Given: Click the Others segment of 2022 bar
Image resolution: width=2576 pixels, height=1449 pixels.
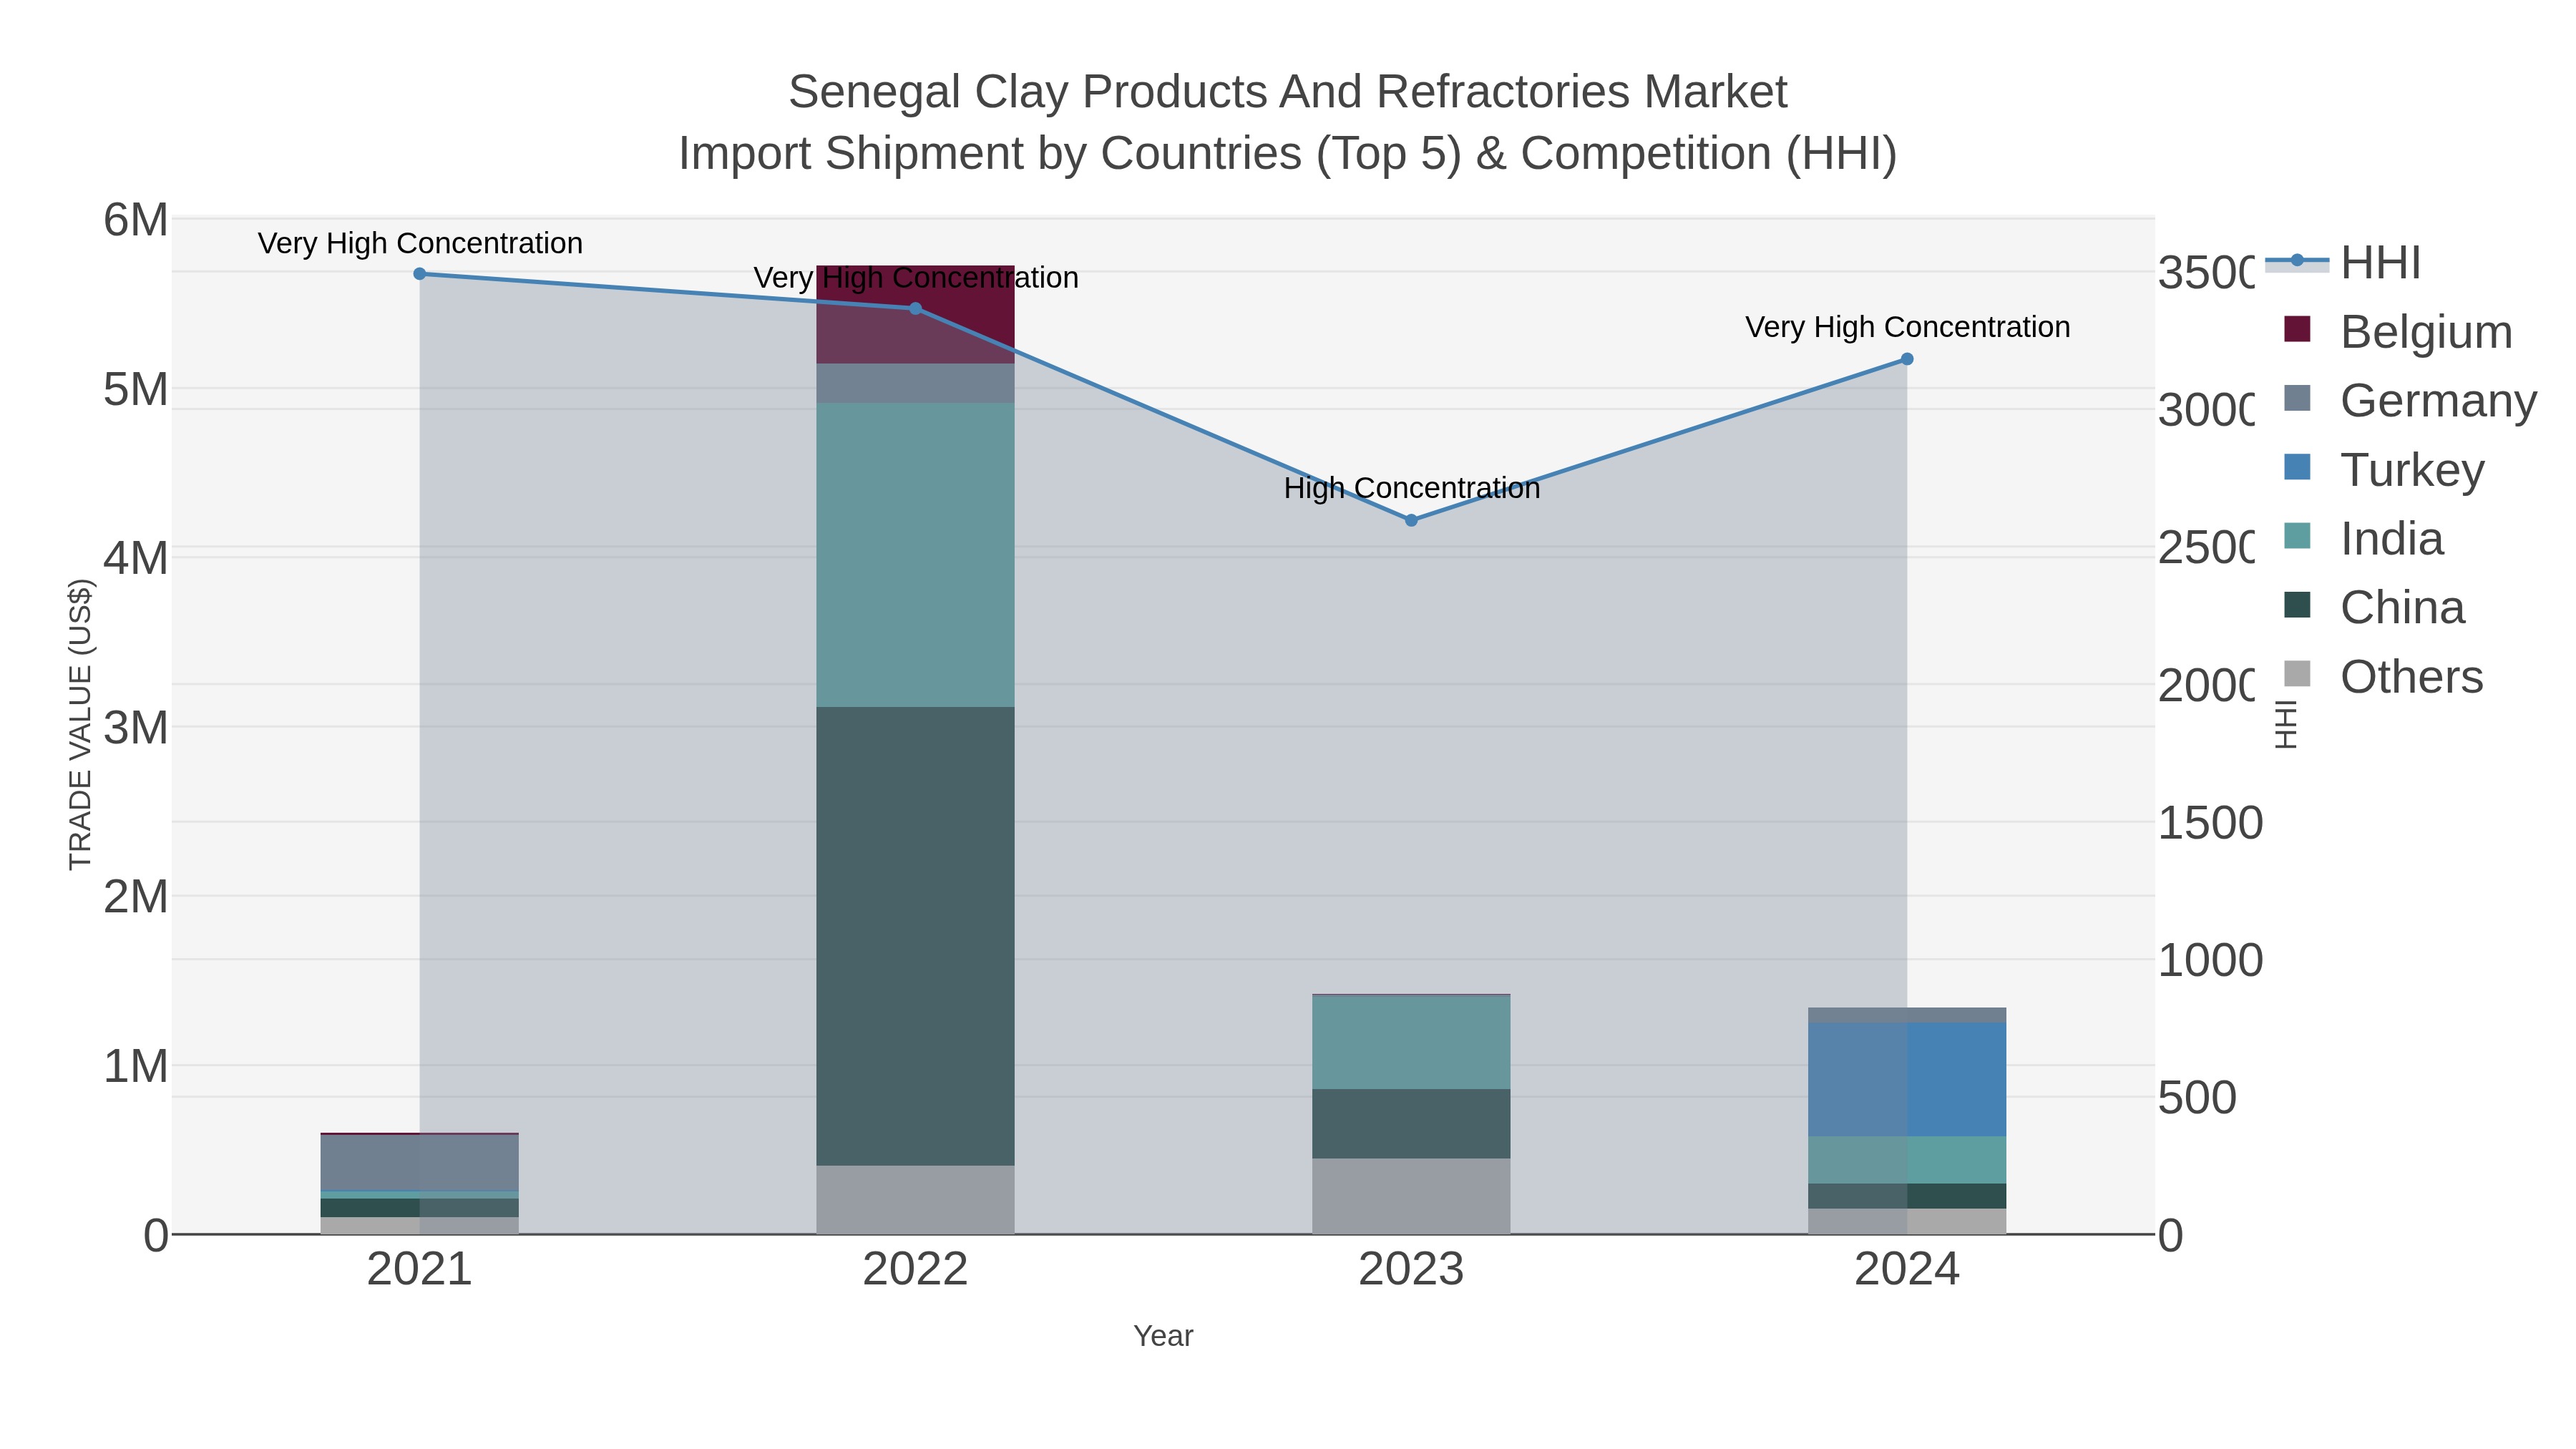Looking at the screenshot, I should (x=915, y=1200).
